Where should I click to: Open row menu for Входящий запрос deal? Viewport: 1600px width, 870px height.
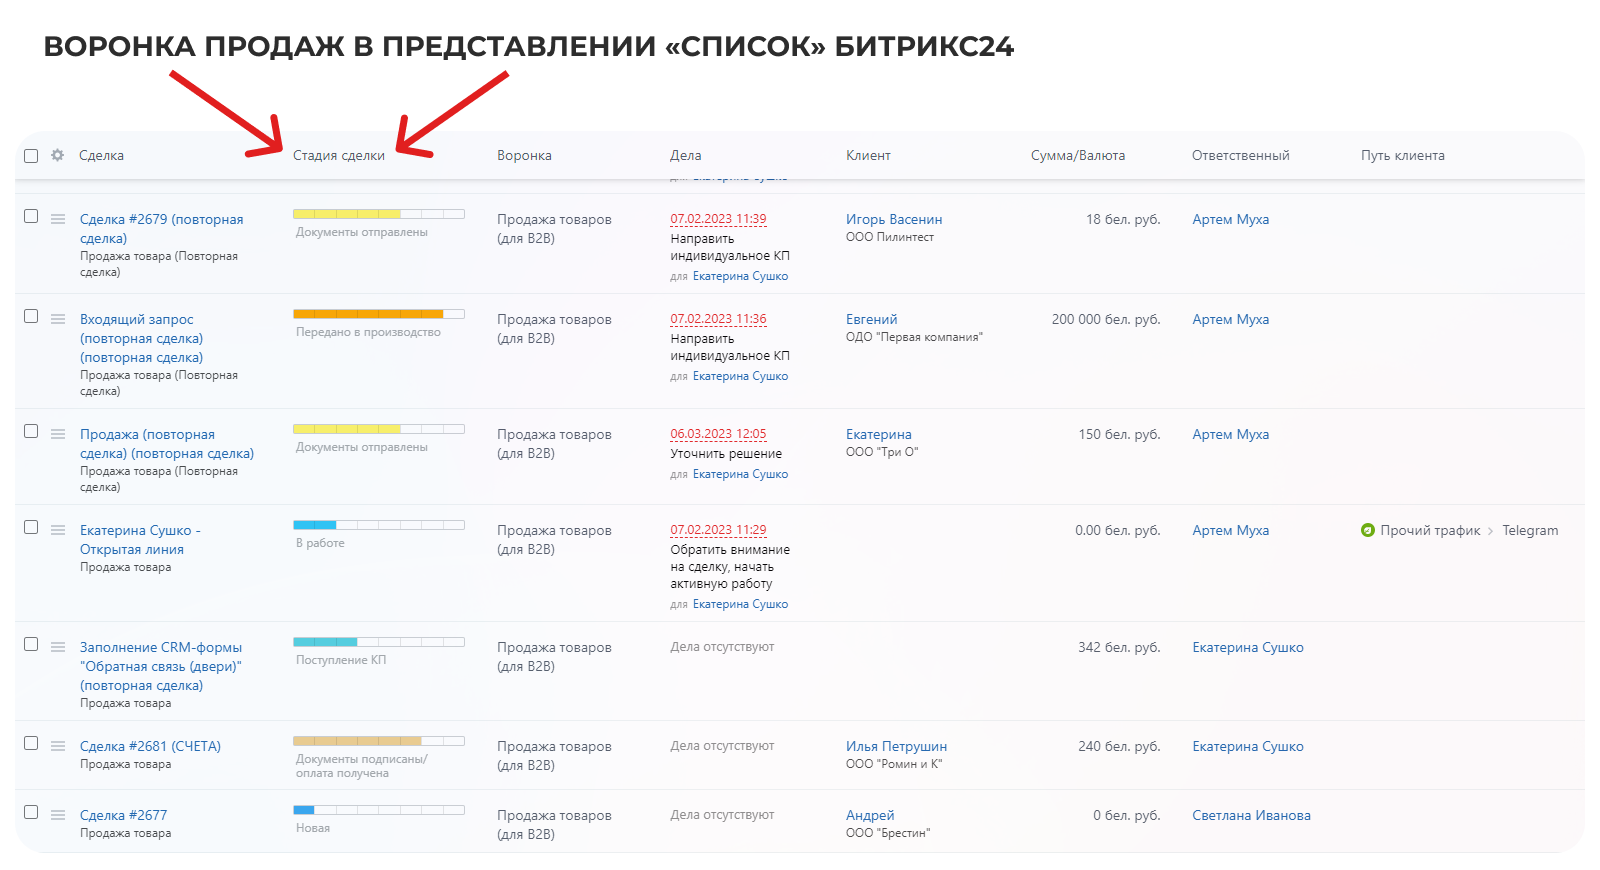58,319
